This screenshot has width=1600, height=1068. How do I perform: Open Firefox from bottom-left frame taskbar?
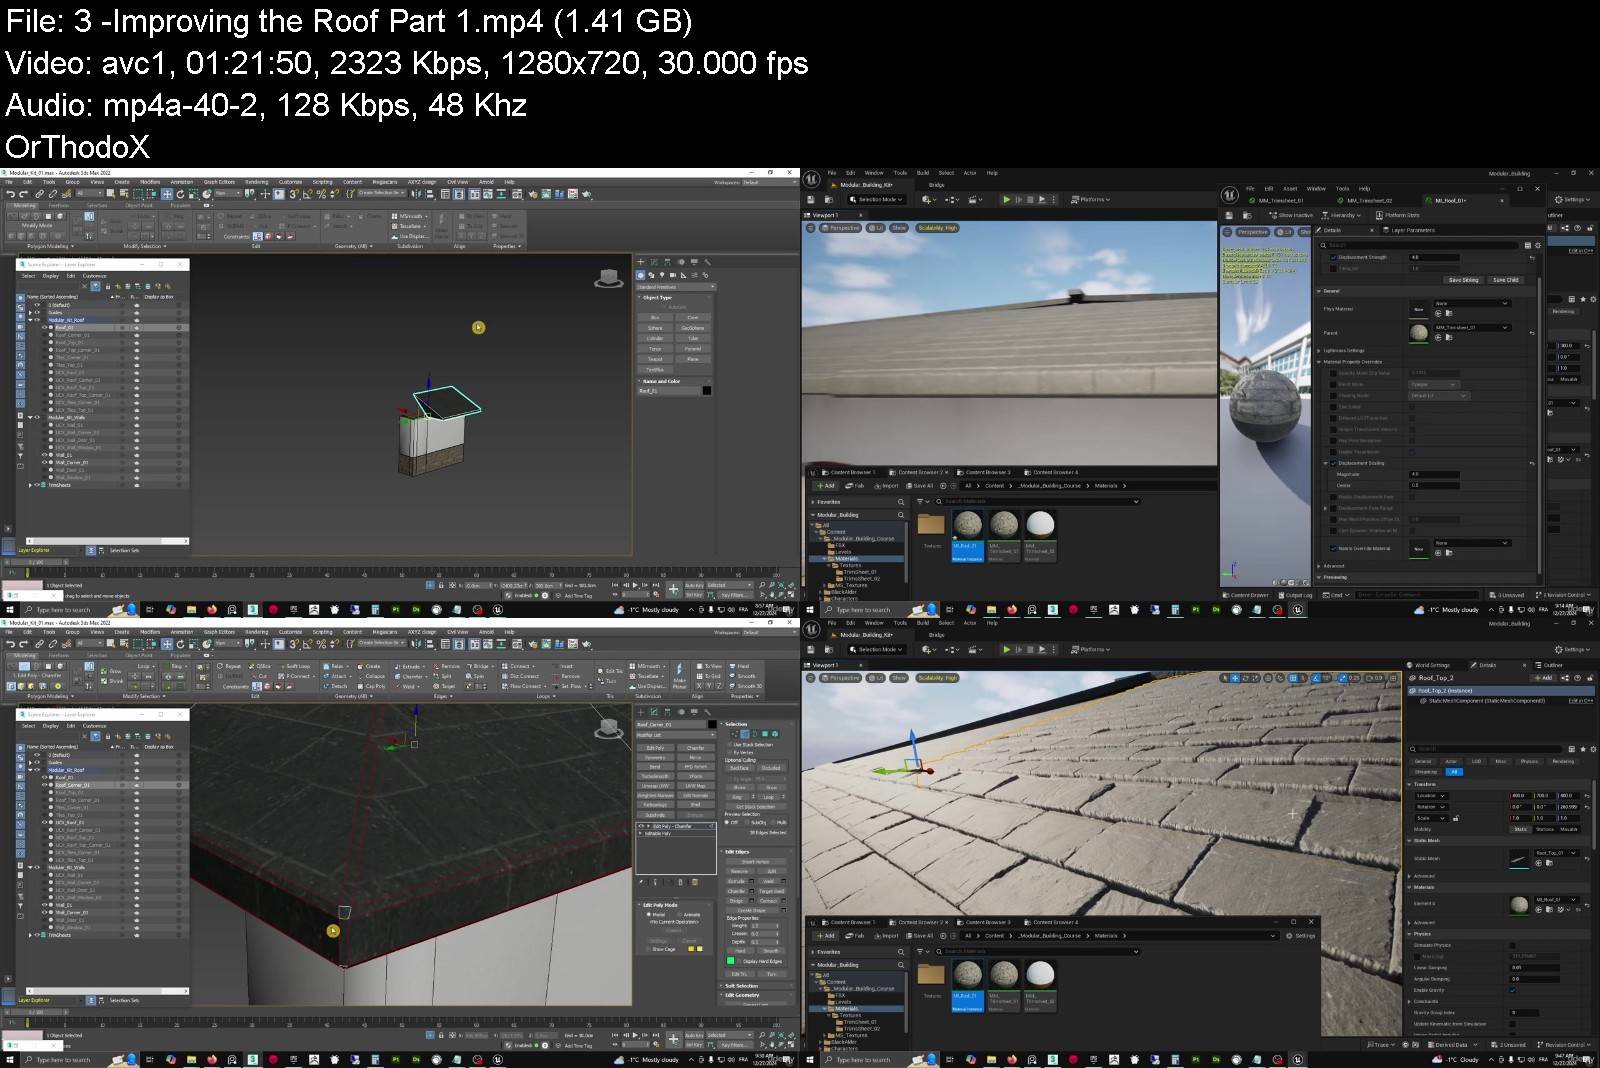click(x=211, y=1059)
